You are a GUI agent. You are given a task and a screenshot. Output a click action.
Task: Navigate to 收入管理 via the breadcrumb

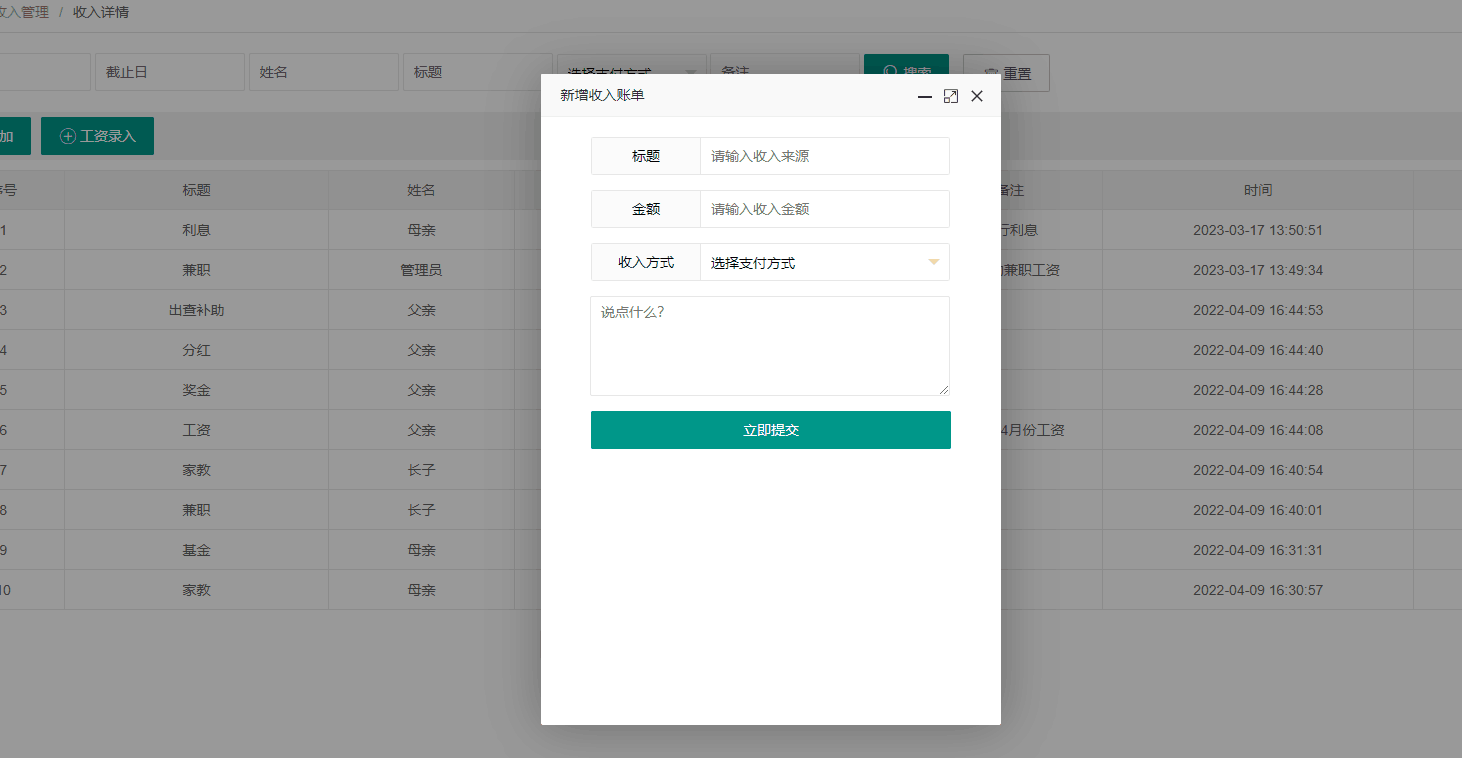tap(20, 12)
